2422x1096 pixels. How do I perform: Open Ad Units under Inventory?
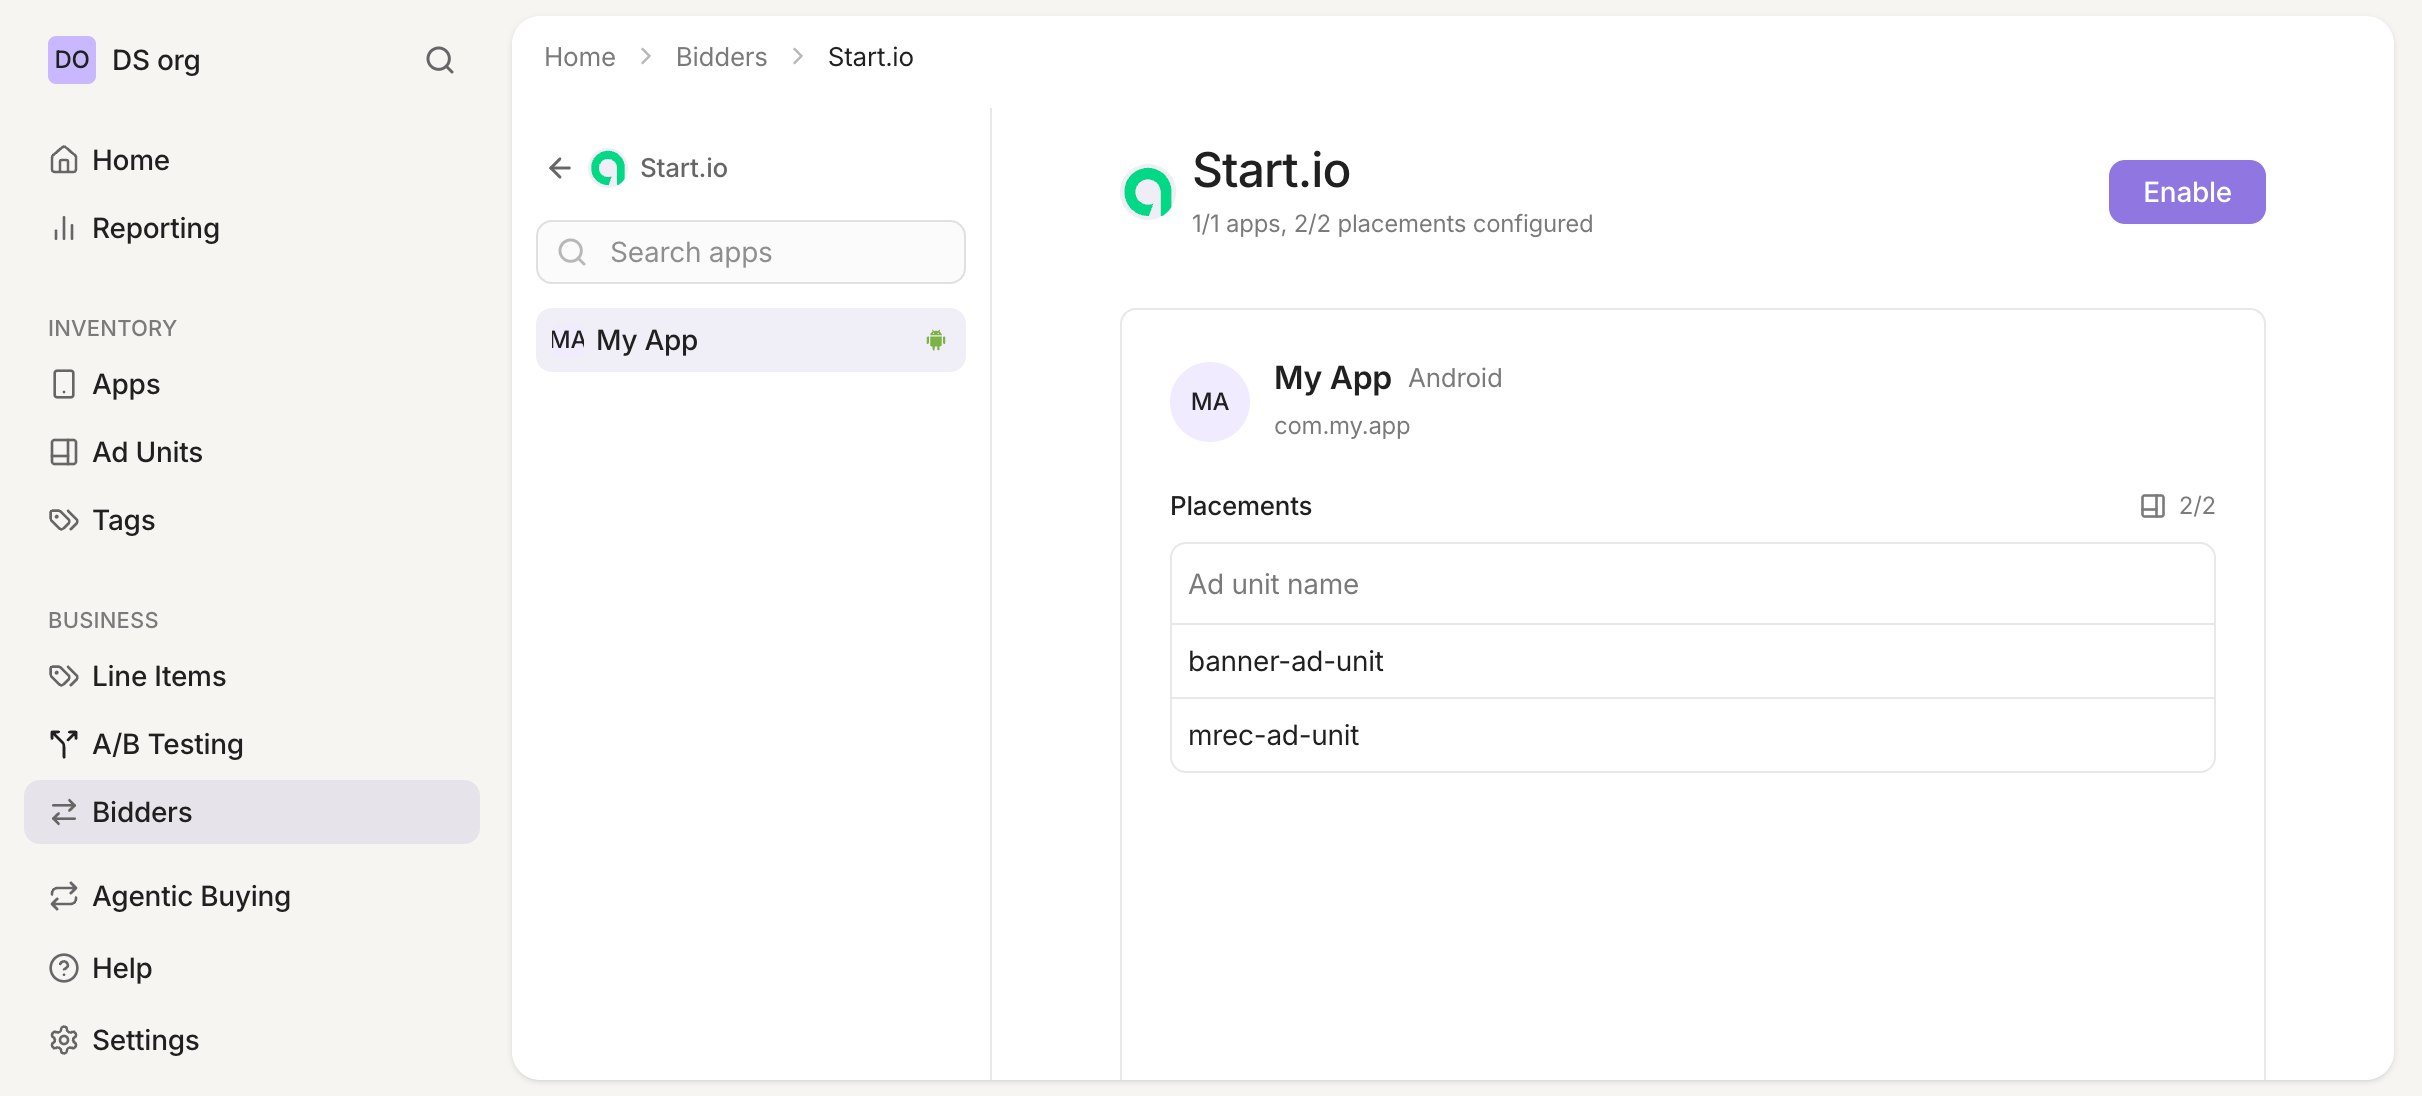click(x=252, y=452)
